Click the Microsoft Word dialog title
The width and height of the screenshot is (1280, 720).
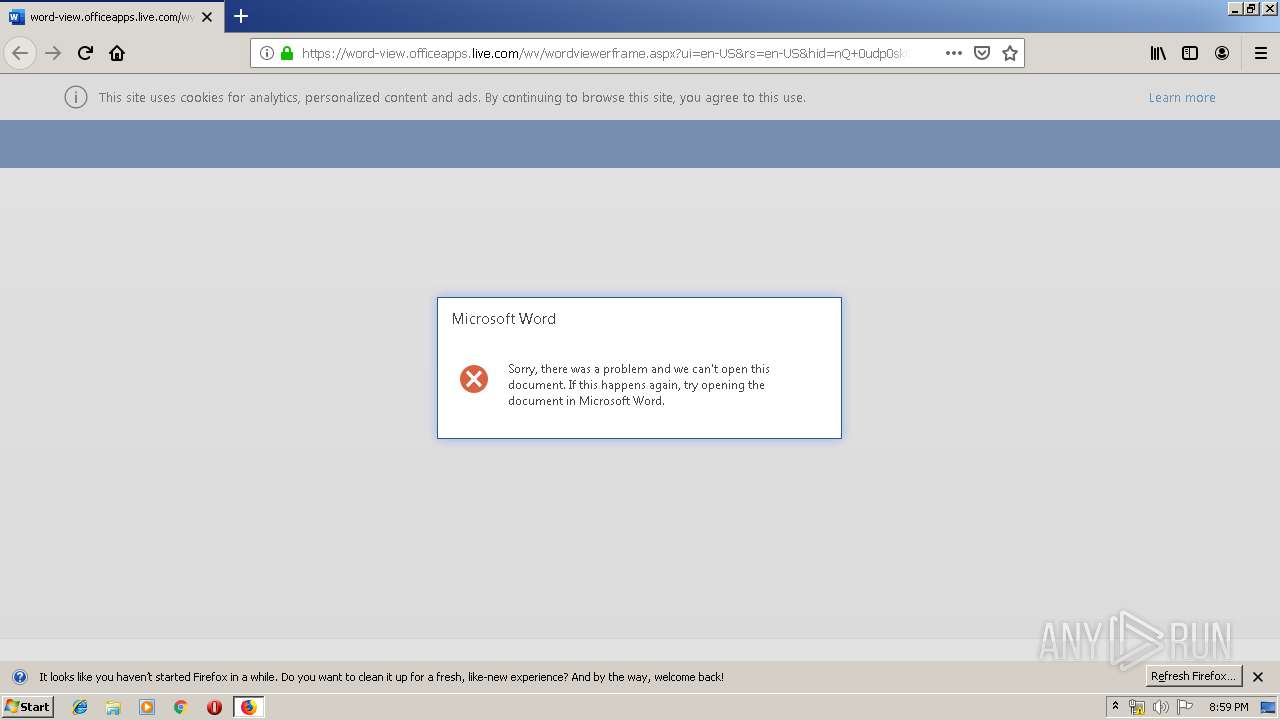point(503,318)
